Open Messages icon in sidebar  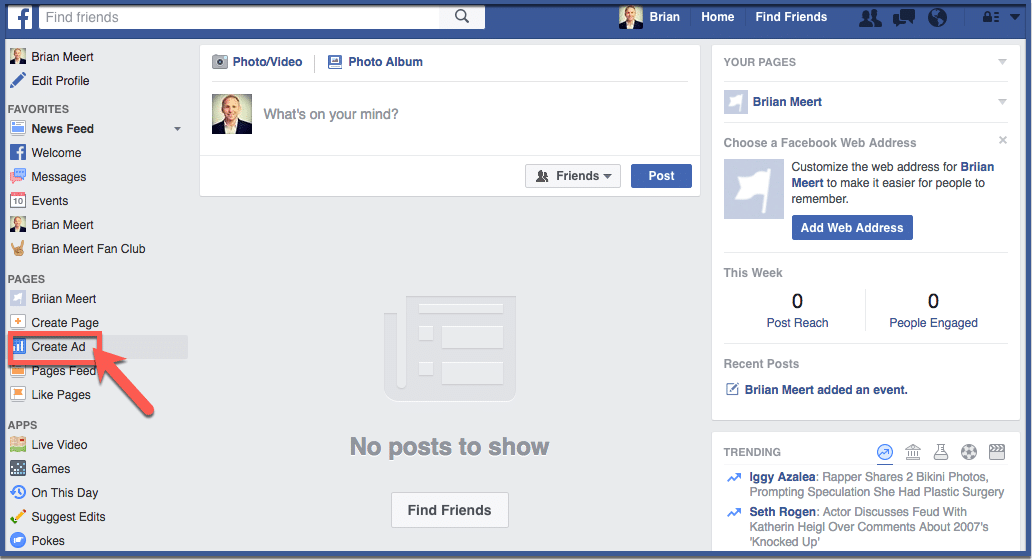18,176
